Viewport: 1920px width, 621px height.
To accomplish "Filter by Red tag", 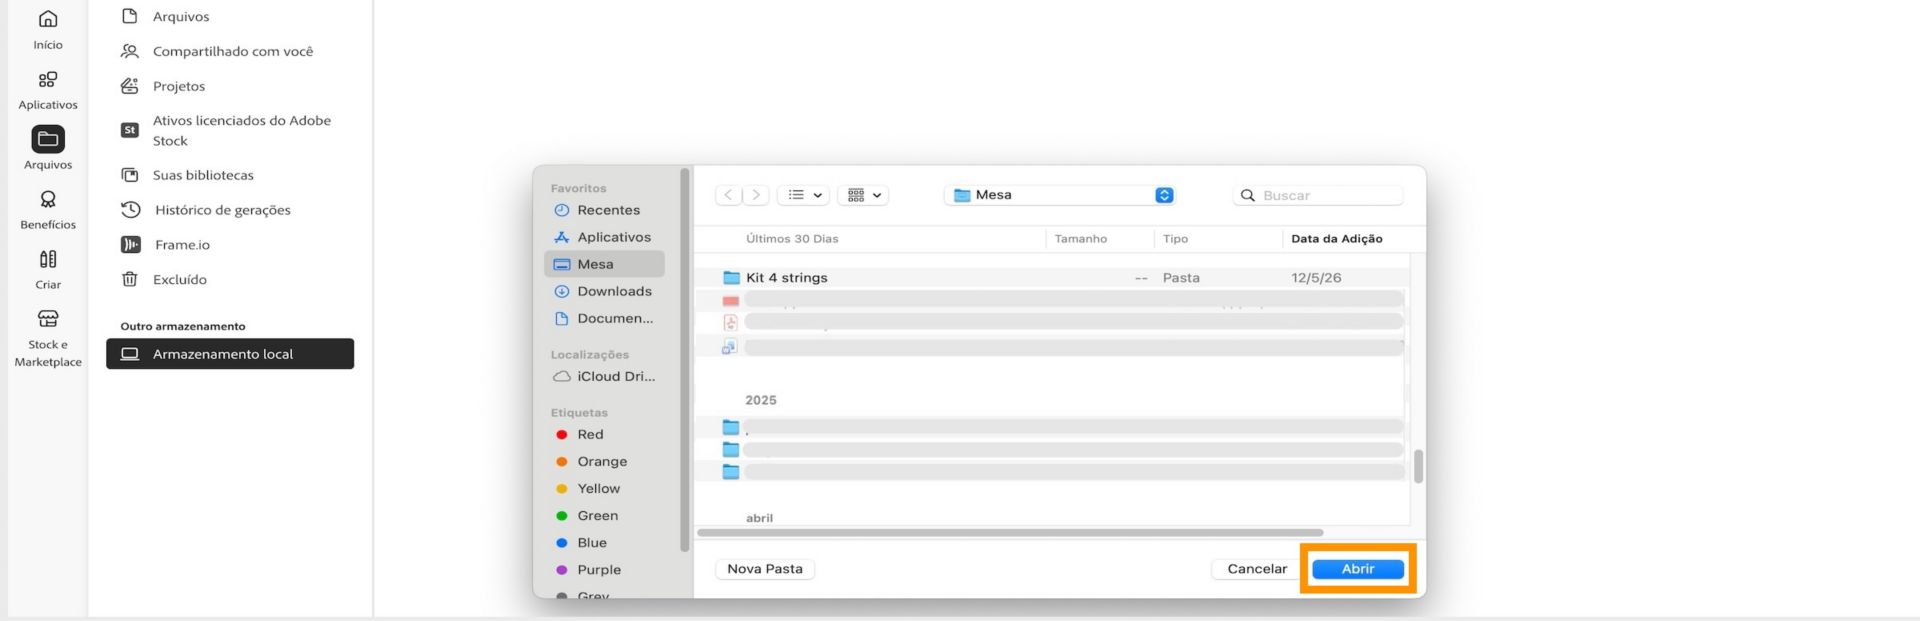I will (x=579, y=434).
